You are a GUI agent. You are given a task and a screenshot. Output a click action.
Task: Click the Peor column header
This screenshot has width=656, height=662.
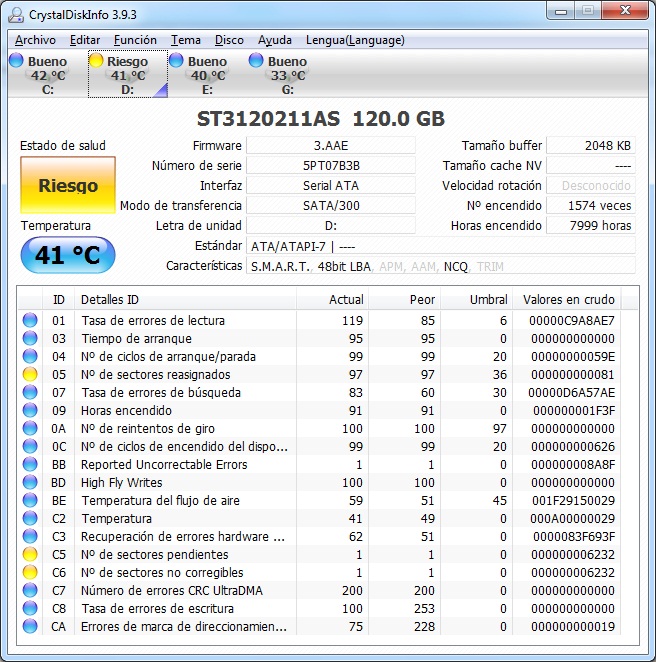pyautogui.click(x=405, y=299)
